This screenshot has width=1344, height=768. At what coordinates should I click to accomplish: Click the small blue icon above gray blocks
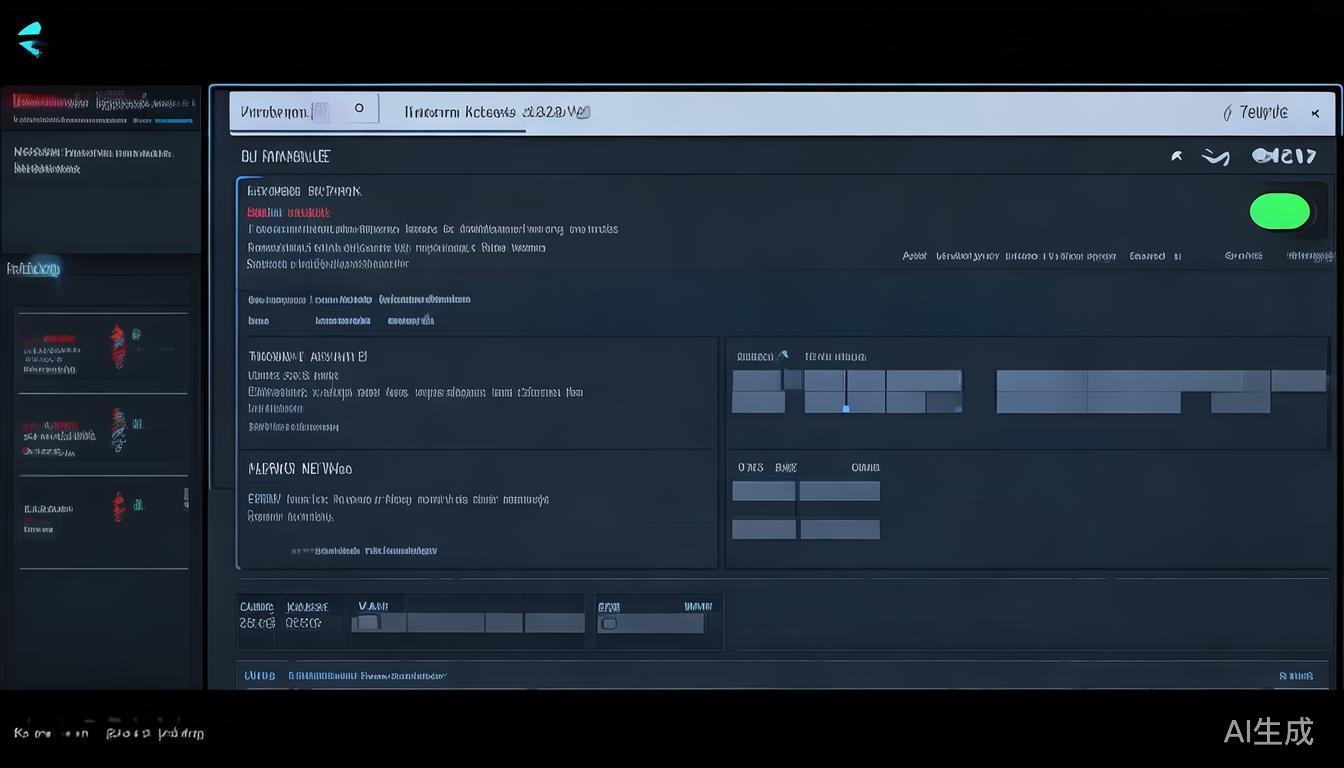pos(783,355)
